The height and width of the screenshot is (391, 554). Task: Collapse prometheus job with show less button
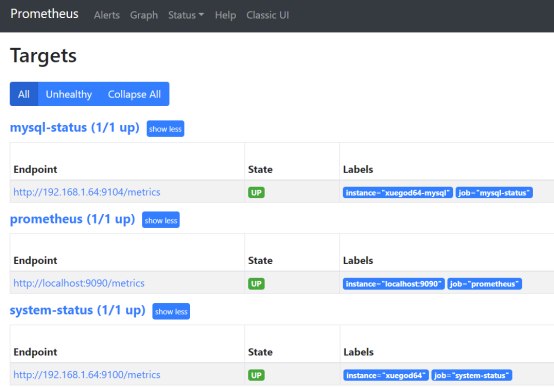click(x=161, y=220)
